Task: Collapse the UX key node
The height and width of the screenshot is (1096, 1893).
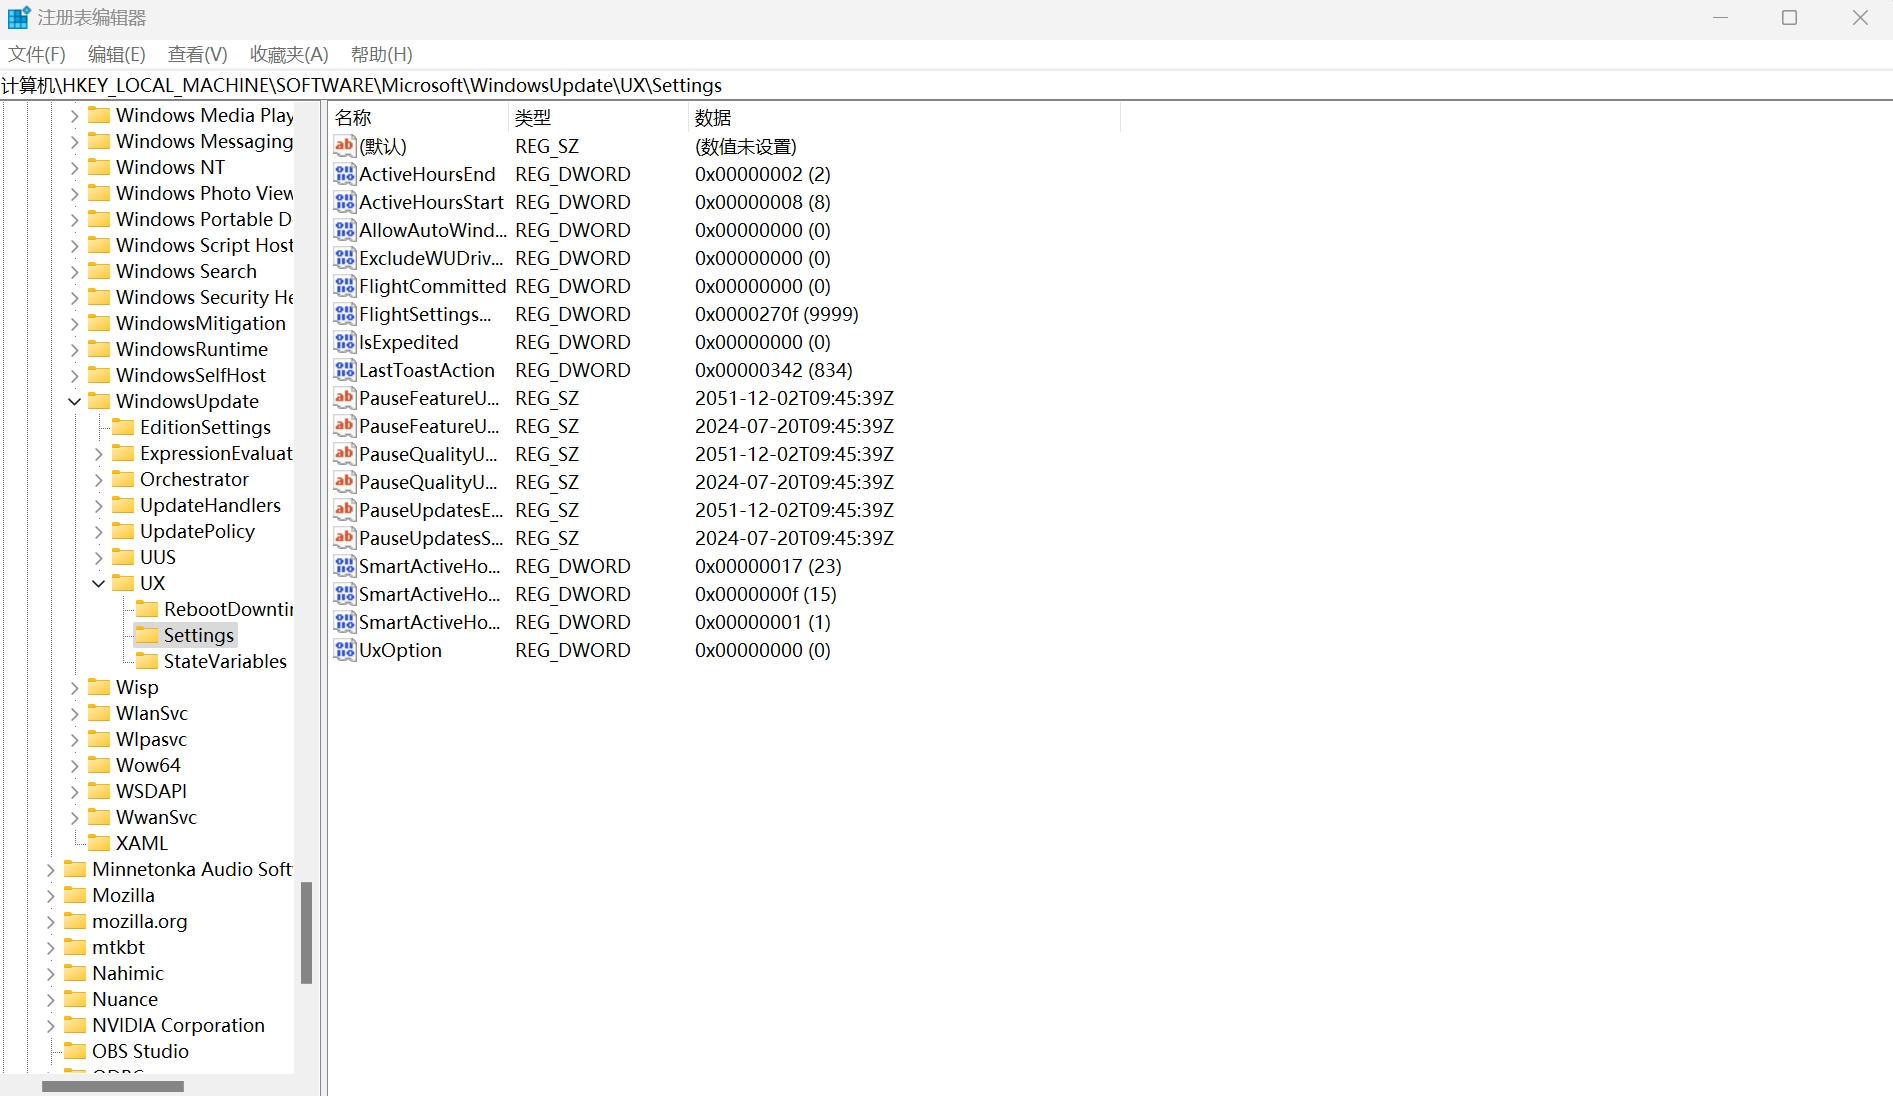Action: 98,583
